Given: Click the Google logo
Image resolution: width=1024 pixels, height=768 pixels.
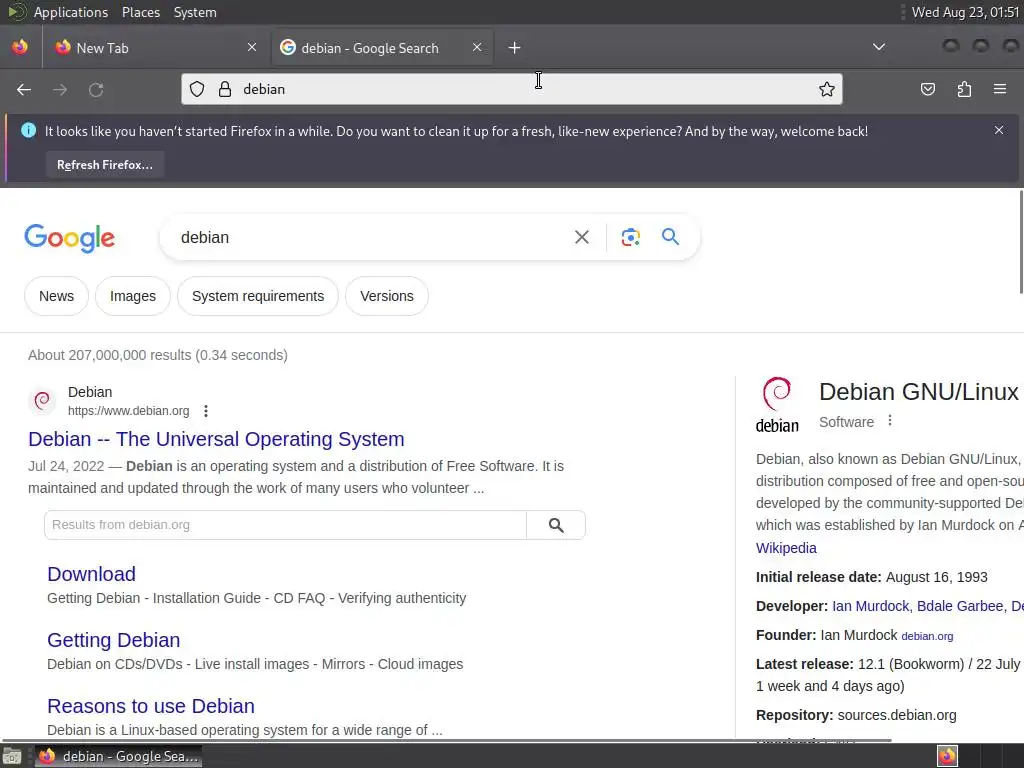Looking at the screenshot, I should coord(70,238).
